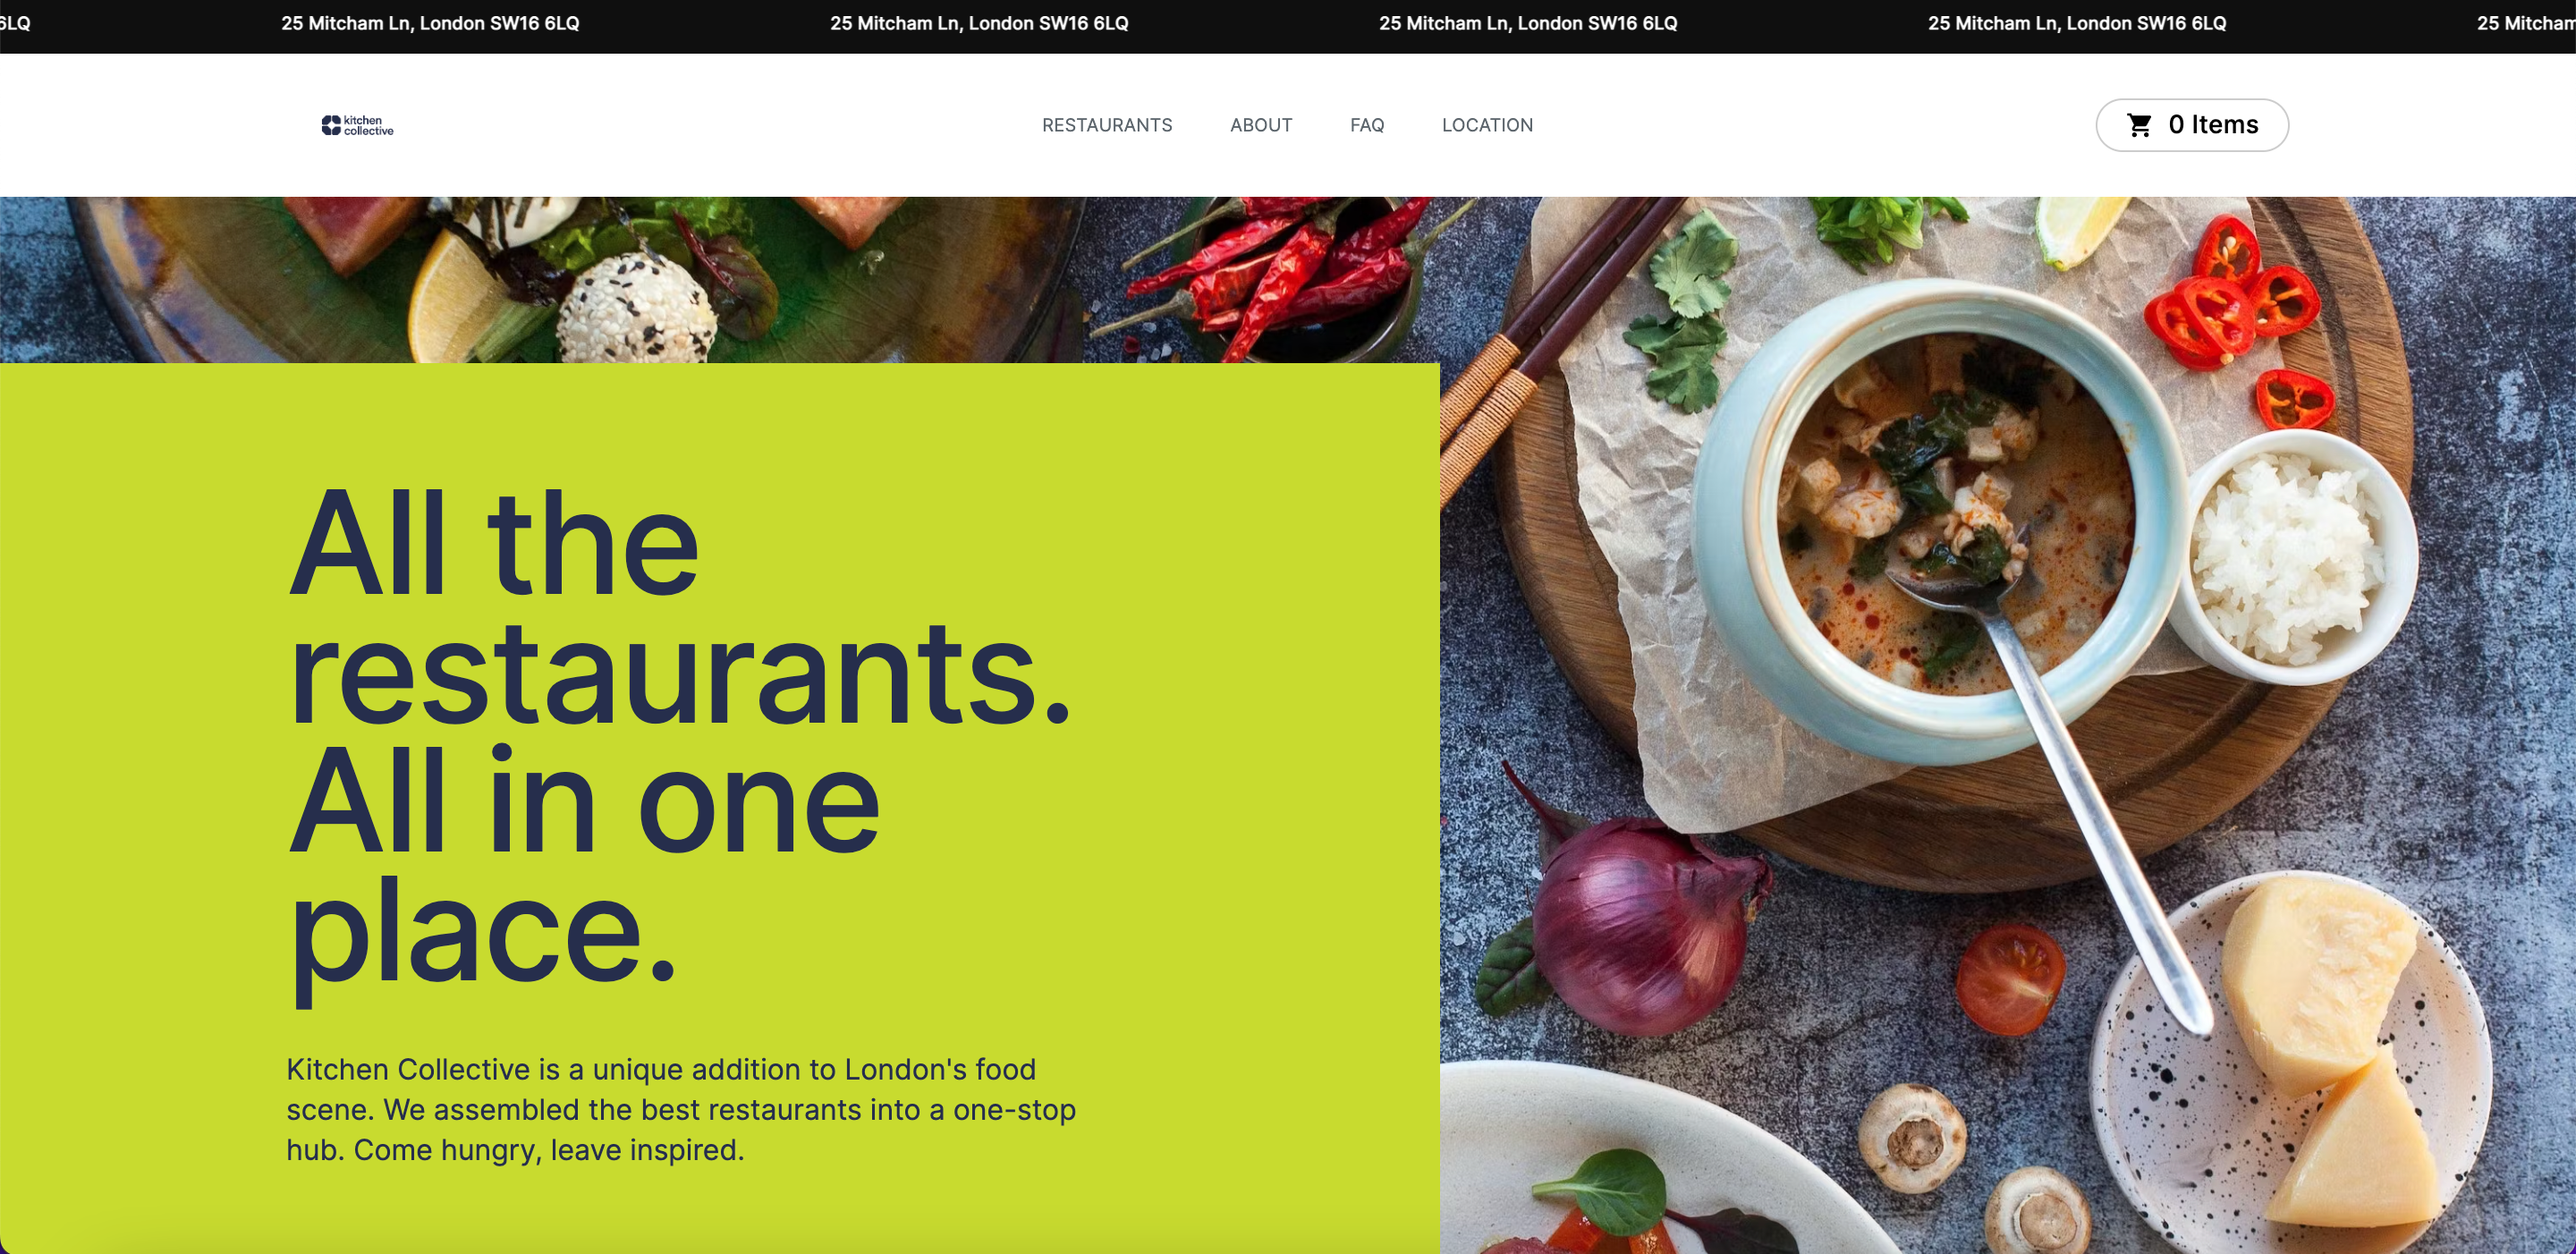Open the 0 Items cart button
This screenshot has width=2576, height=1254.
(x=2192, y=125)
